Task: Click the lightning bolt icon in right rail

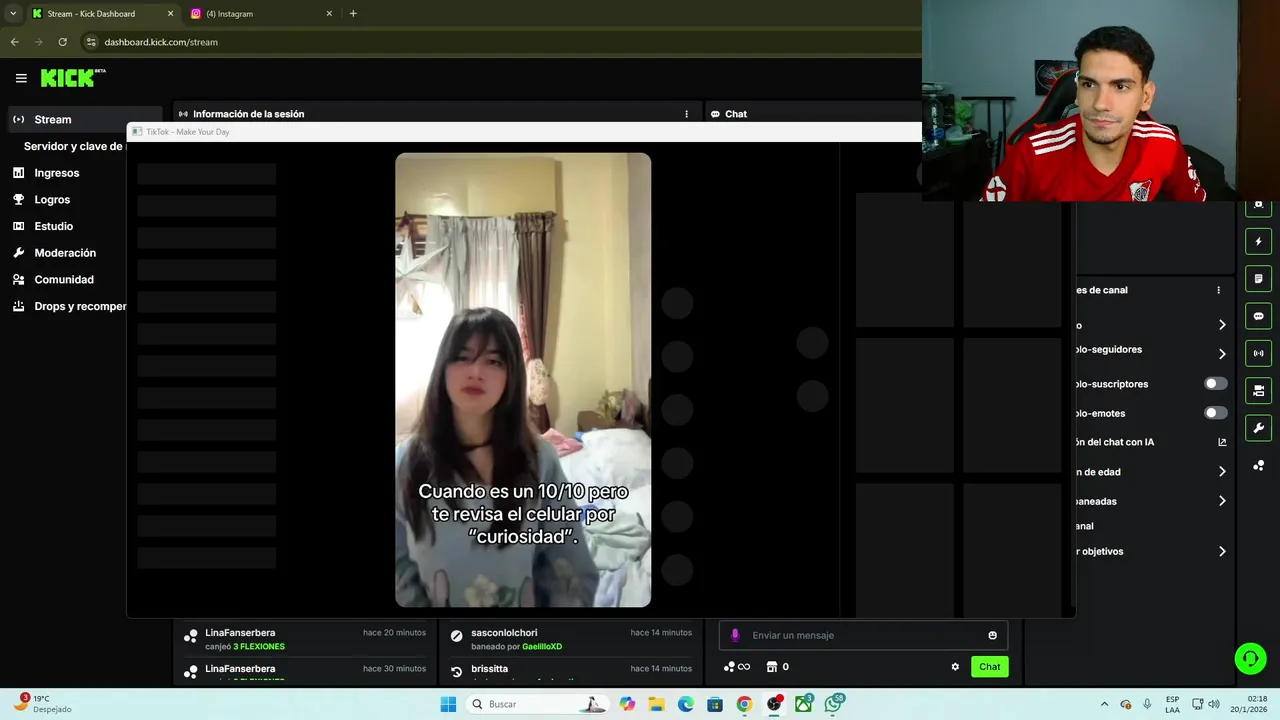Action: click(x=1258, y=241)
